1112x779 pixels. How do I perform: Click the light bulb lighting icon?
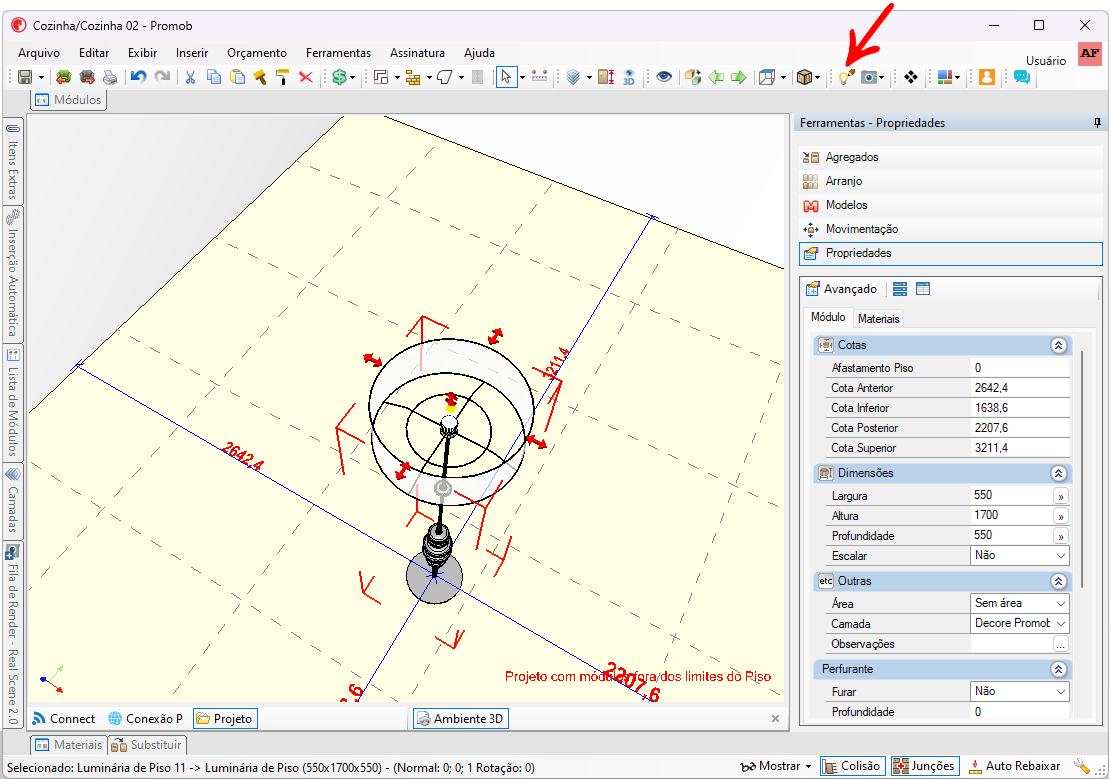[x=846, y=77]
